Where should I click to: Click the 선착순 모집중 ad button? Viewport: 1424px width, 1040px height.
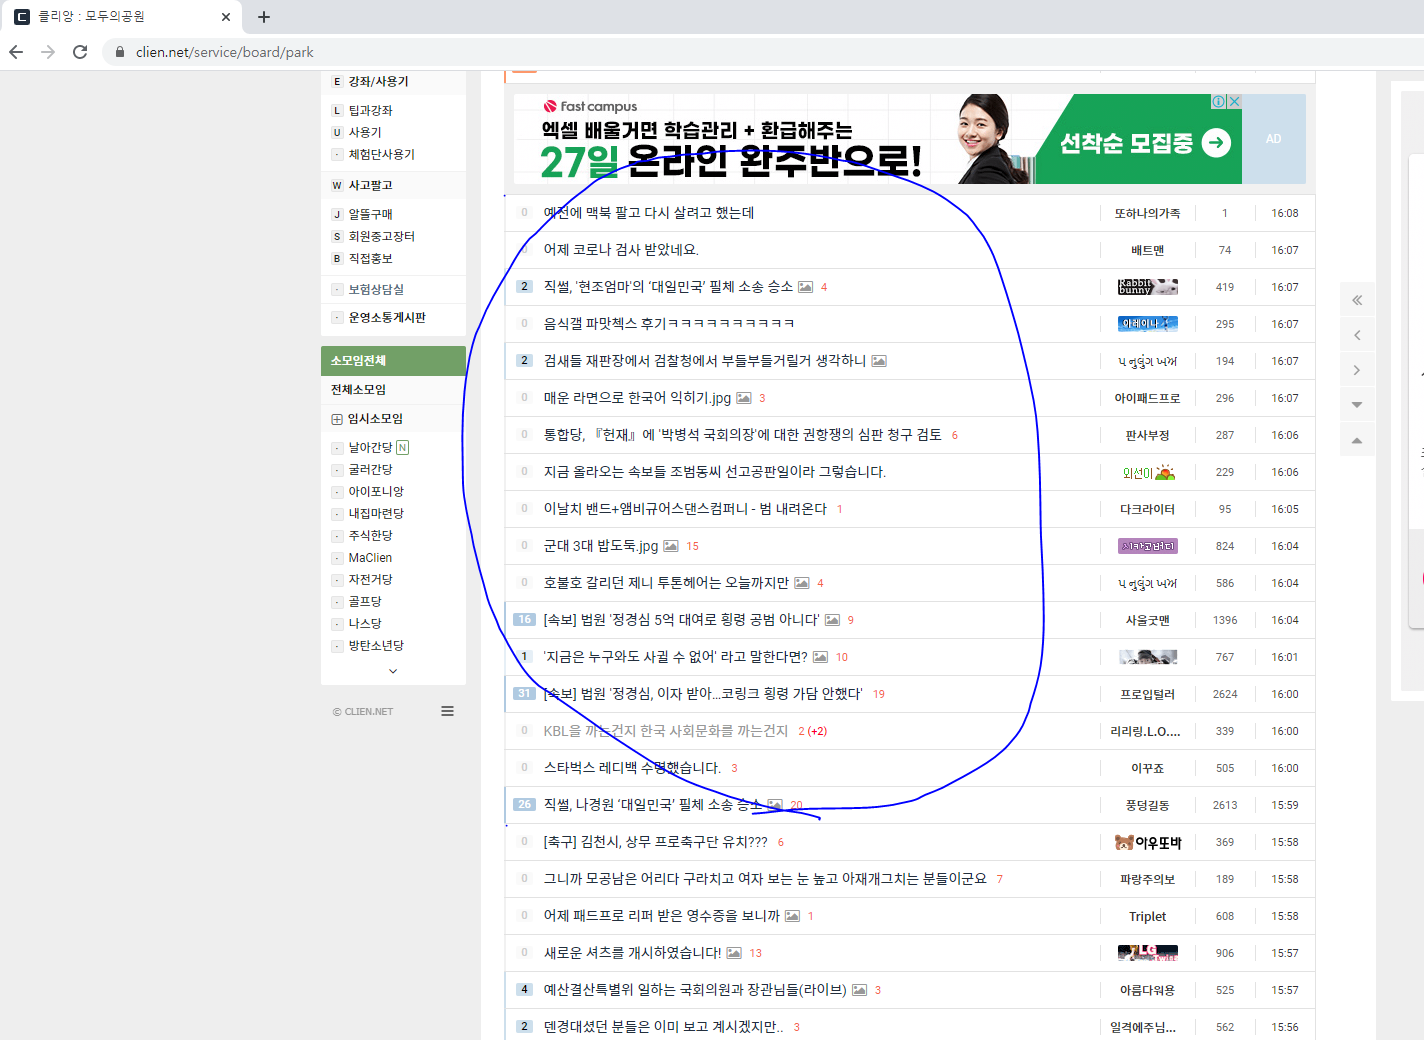[1145, 143]
